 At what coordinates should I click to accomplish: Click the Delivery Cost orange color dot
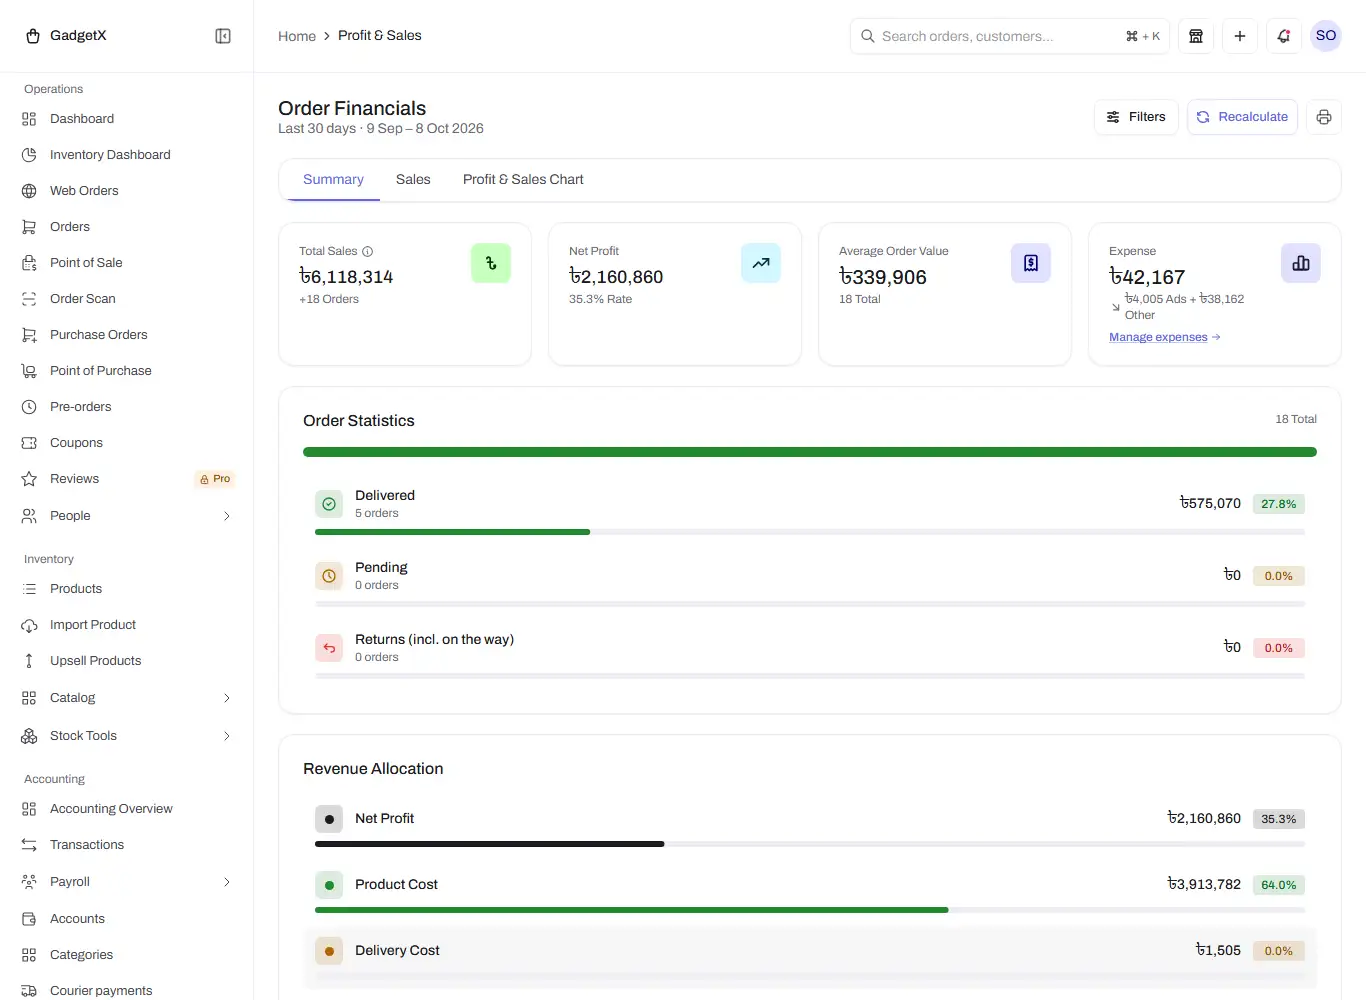coord(329,951)
